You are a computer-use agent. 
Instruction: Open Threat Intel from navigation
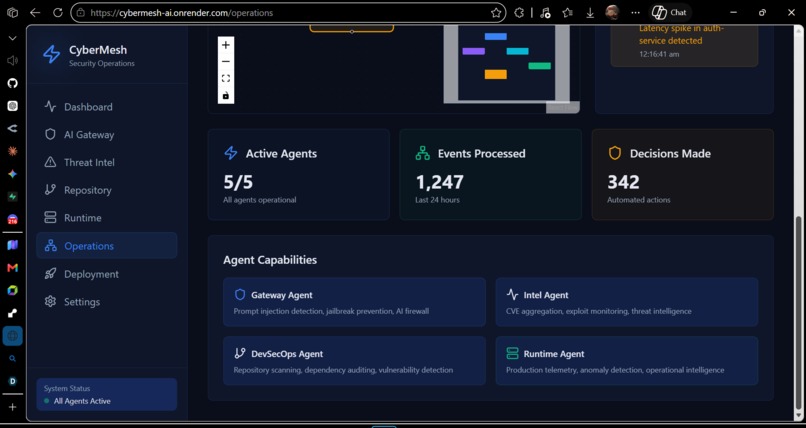pos(106,162)
